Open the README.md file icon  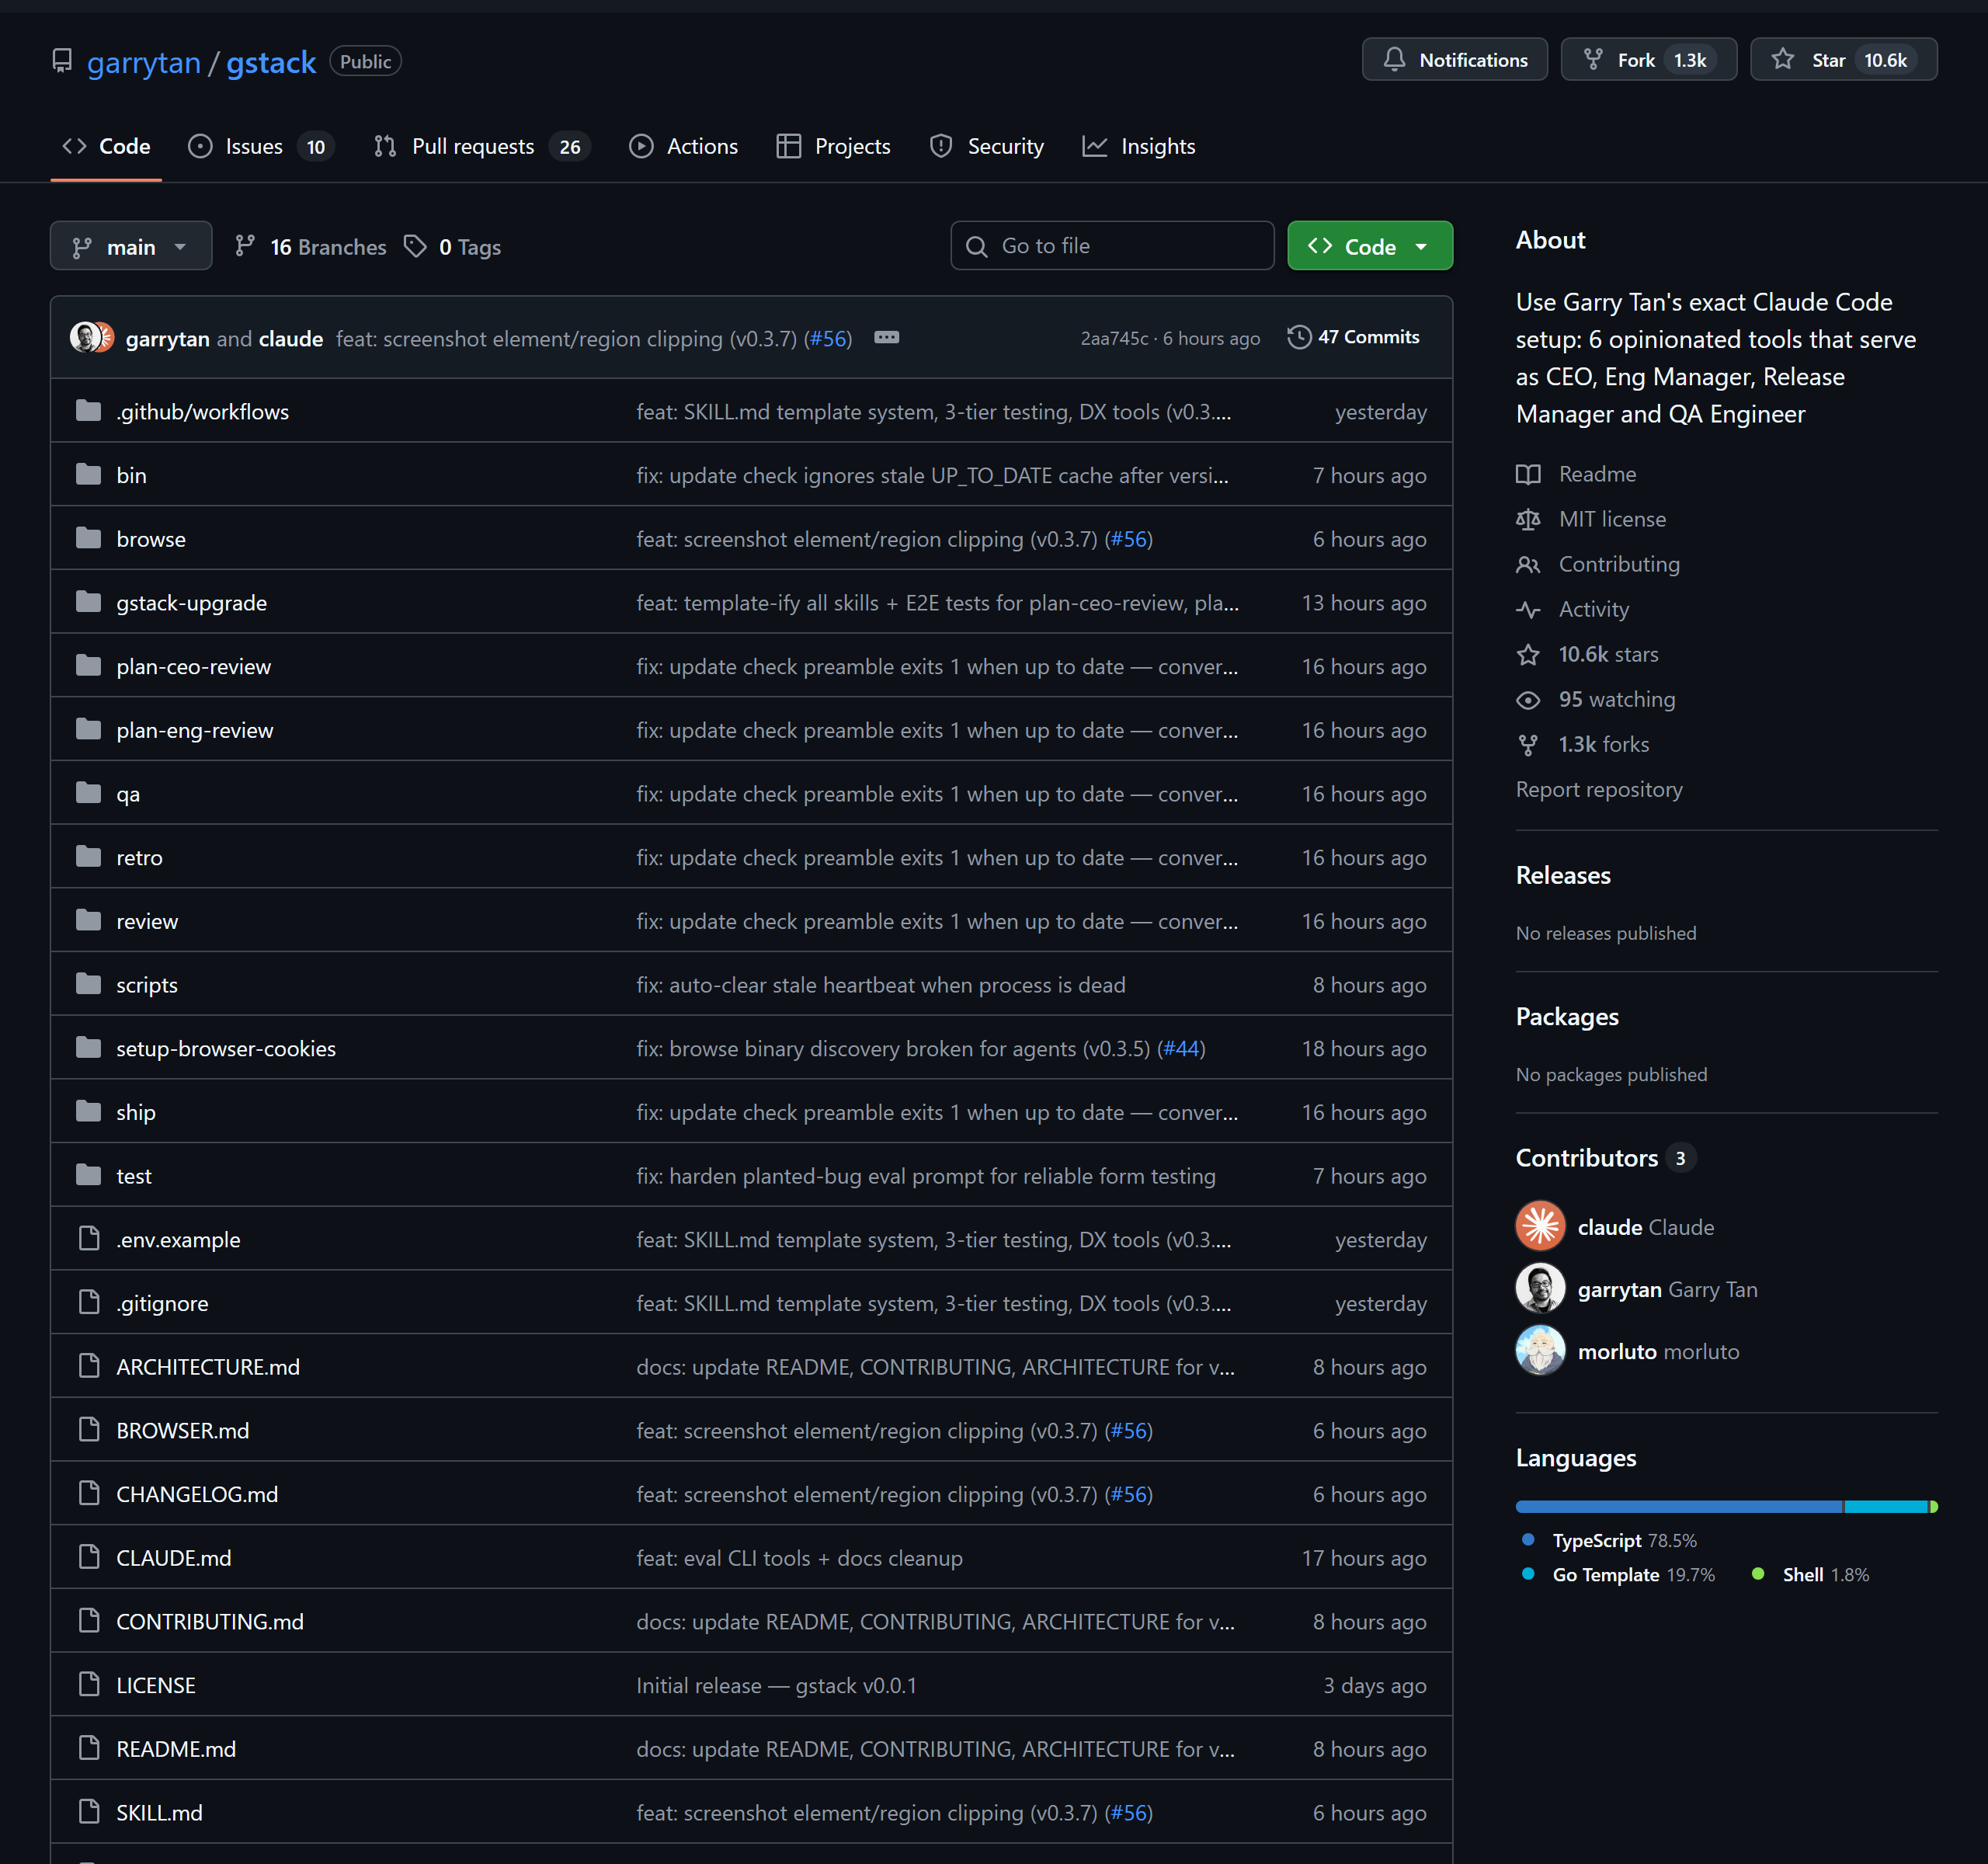tap(89, 1748)
